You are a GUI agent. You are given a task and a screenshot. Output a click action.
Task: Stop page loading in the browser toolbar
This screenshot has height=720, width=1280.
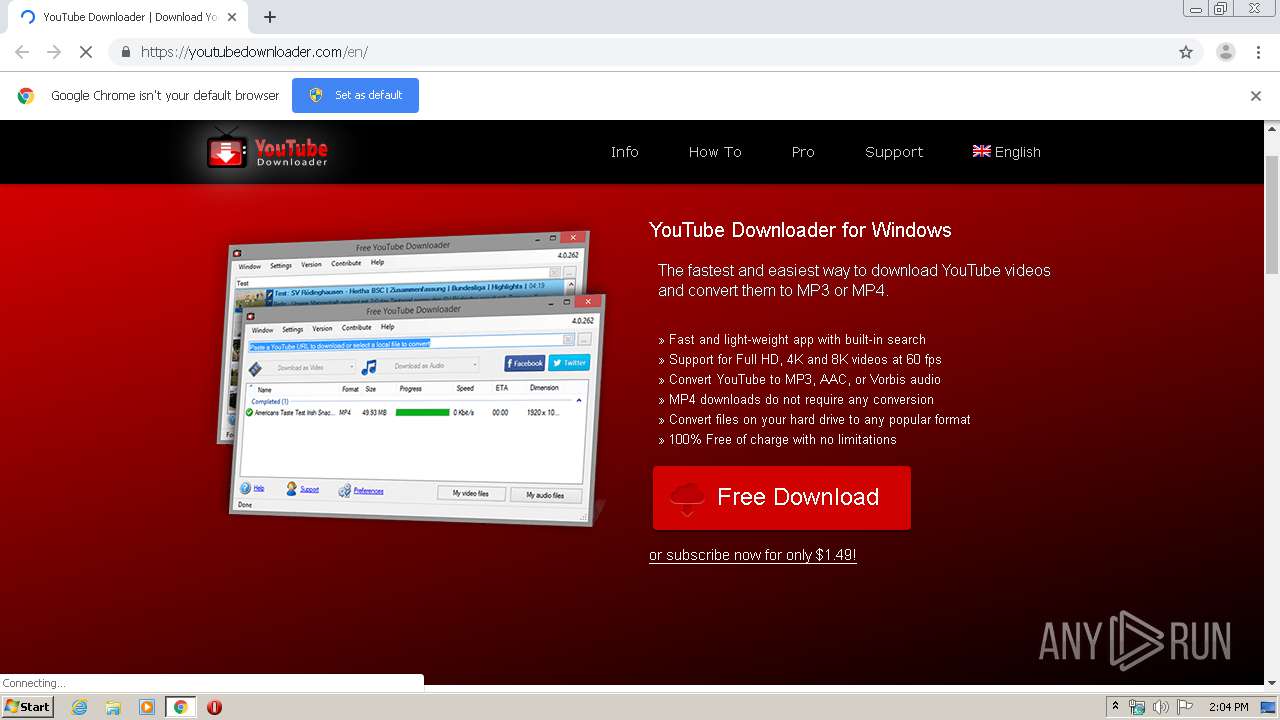tap(86, 52)
